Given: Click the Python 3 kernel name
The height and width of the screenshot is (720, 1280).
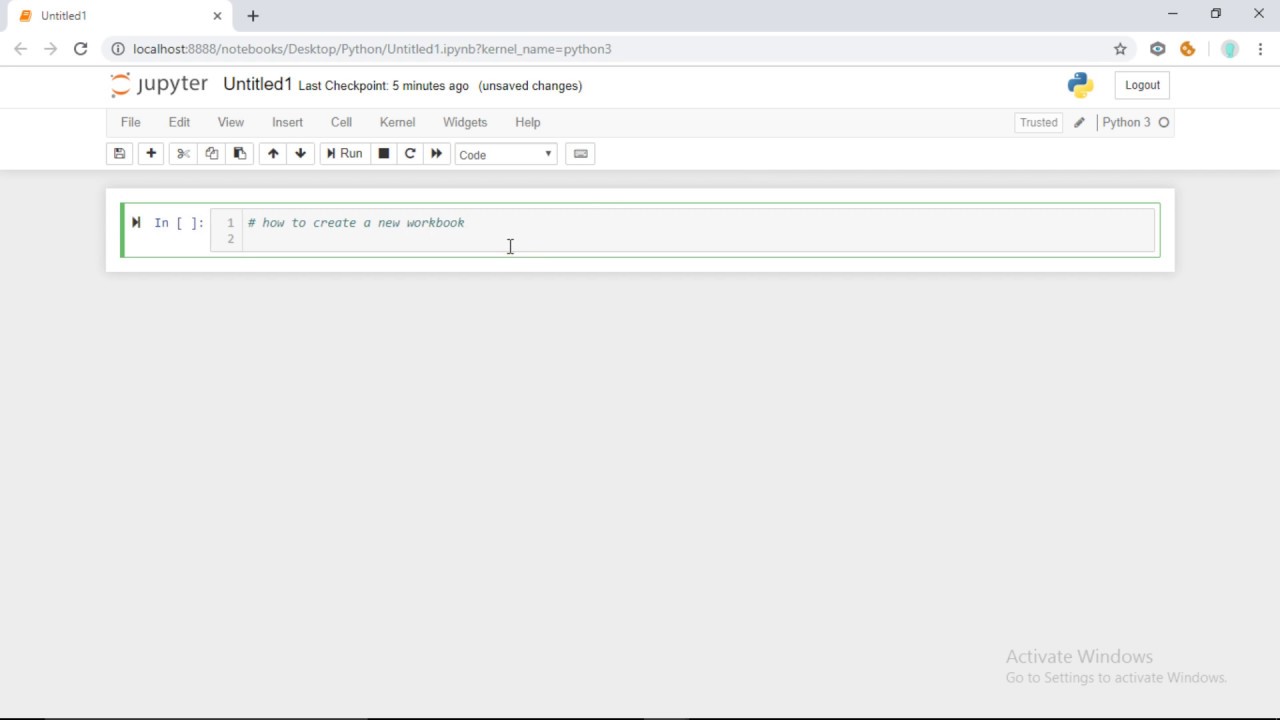Looking at the screenshot, I should (1126, 122).
